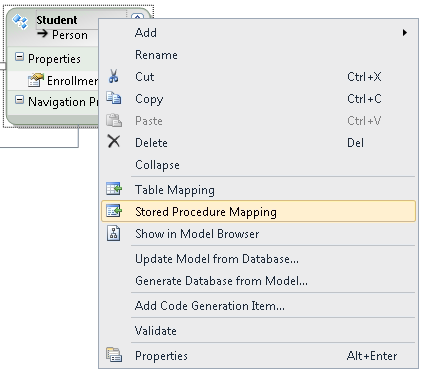Select Rename in the context menu

click(258, 55)
